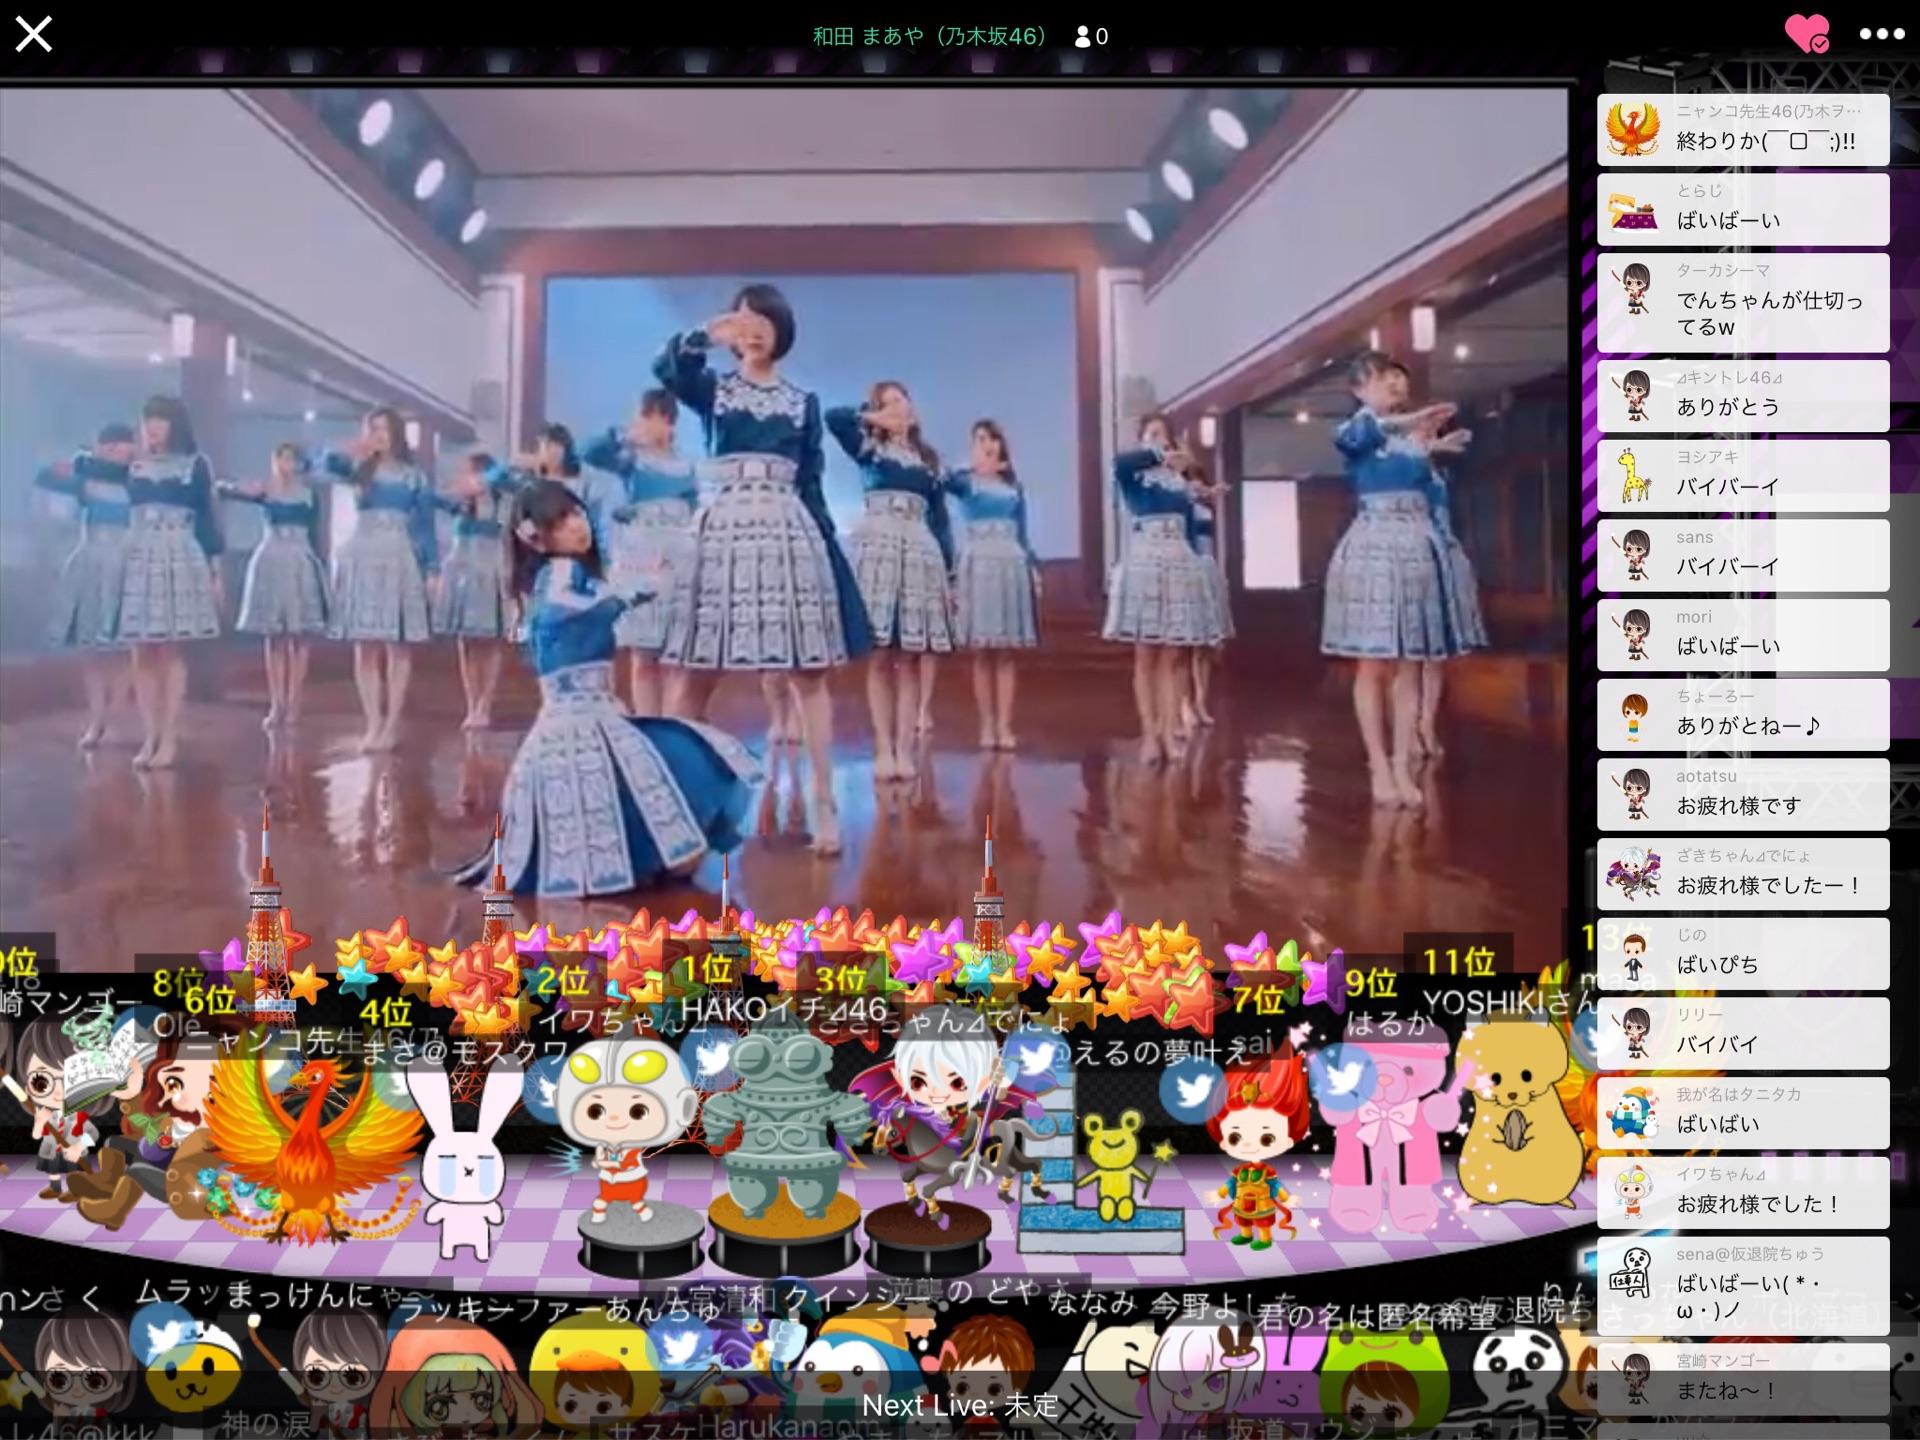Select the comment ばいばい by 我が名はタニタカ
Screen dimensions: 1920x1440
[1743, 1114]
